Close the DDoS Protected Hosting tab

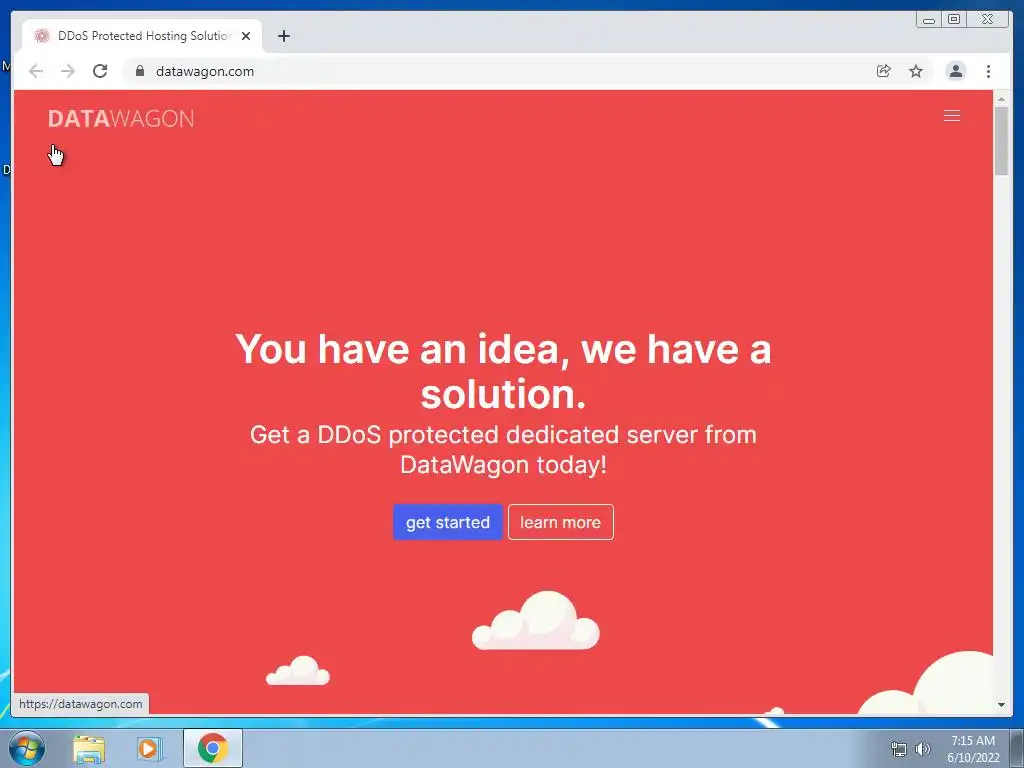(x=246, y=36)
